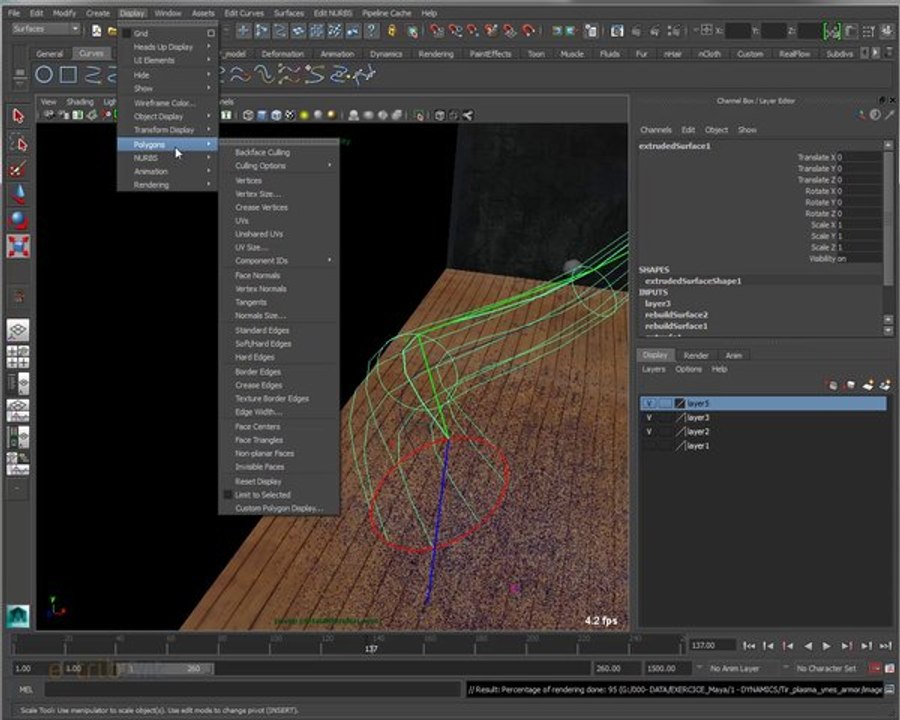900x720 pixels.
Task: Expand the Hide submenu
Action: click(x=167, y=75)
